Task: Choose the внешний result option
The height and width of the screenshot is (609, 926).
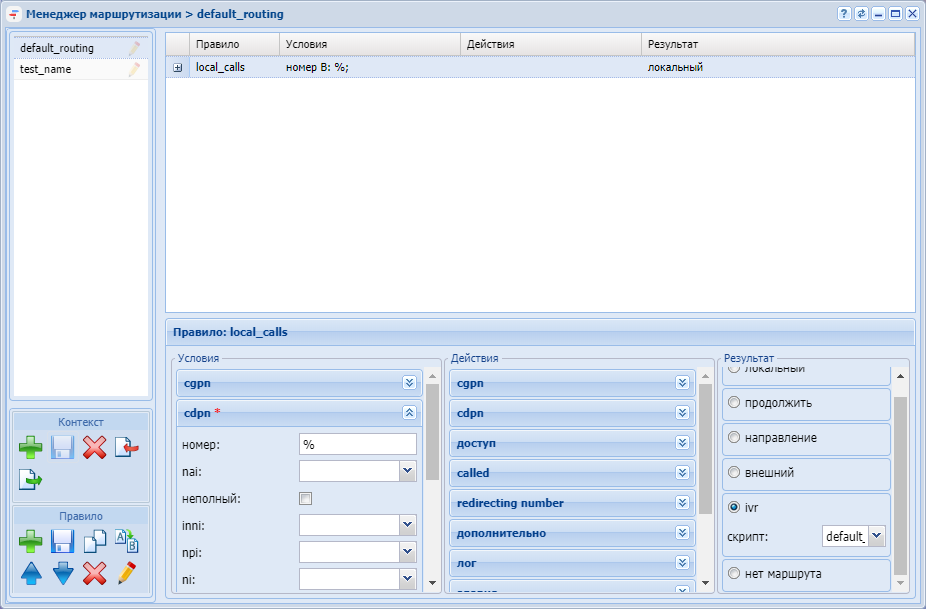Action: click(734, 473)
